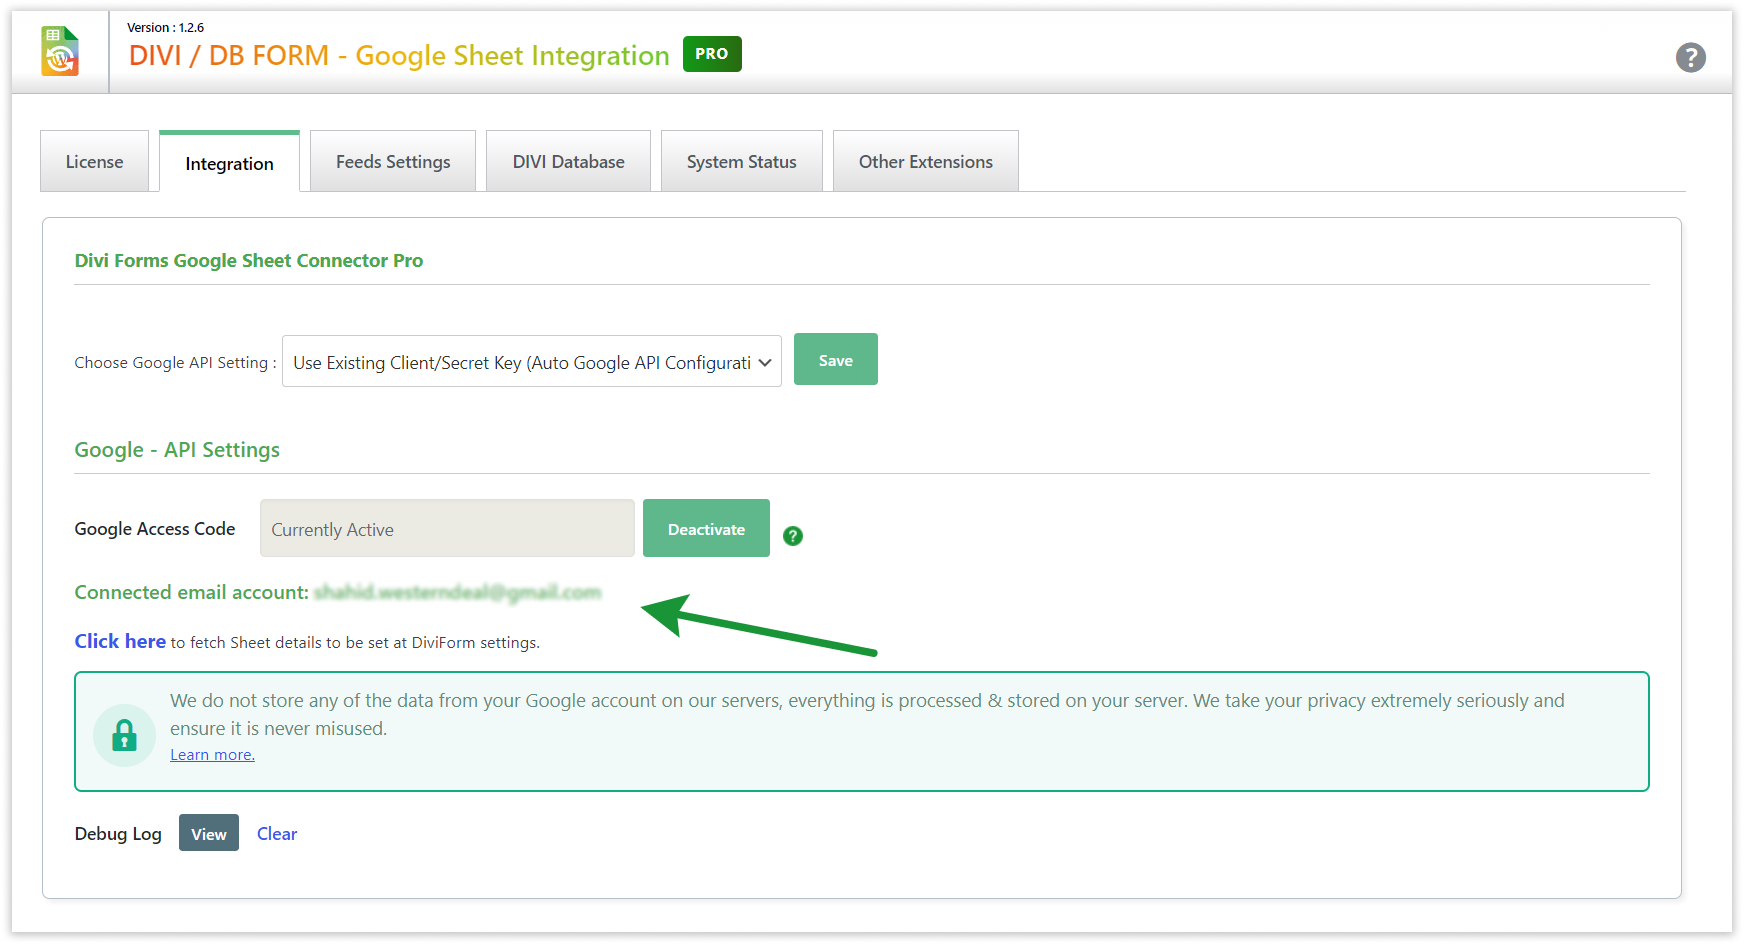Click the Google Access Code field
1744x945 pixels.
(447, 529)
